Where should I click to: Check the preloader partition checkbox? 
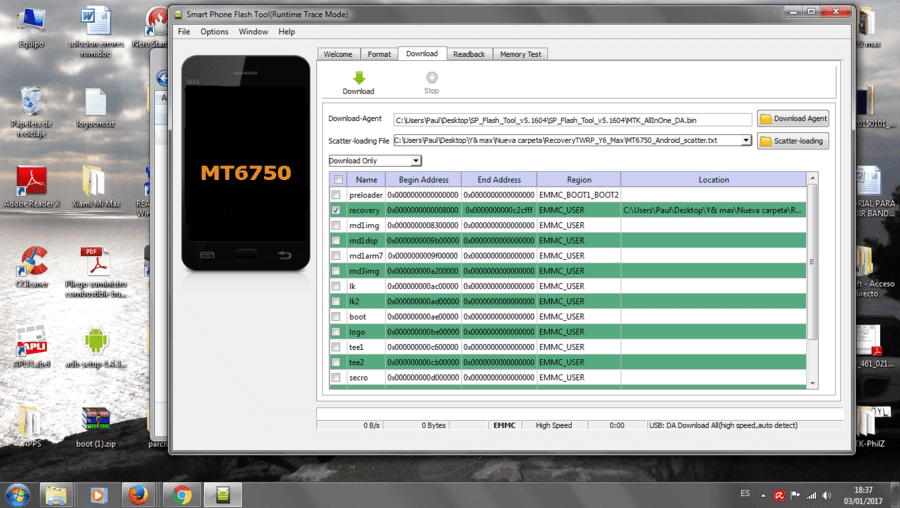click(336, 195)
